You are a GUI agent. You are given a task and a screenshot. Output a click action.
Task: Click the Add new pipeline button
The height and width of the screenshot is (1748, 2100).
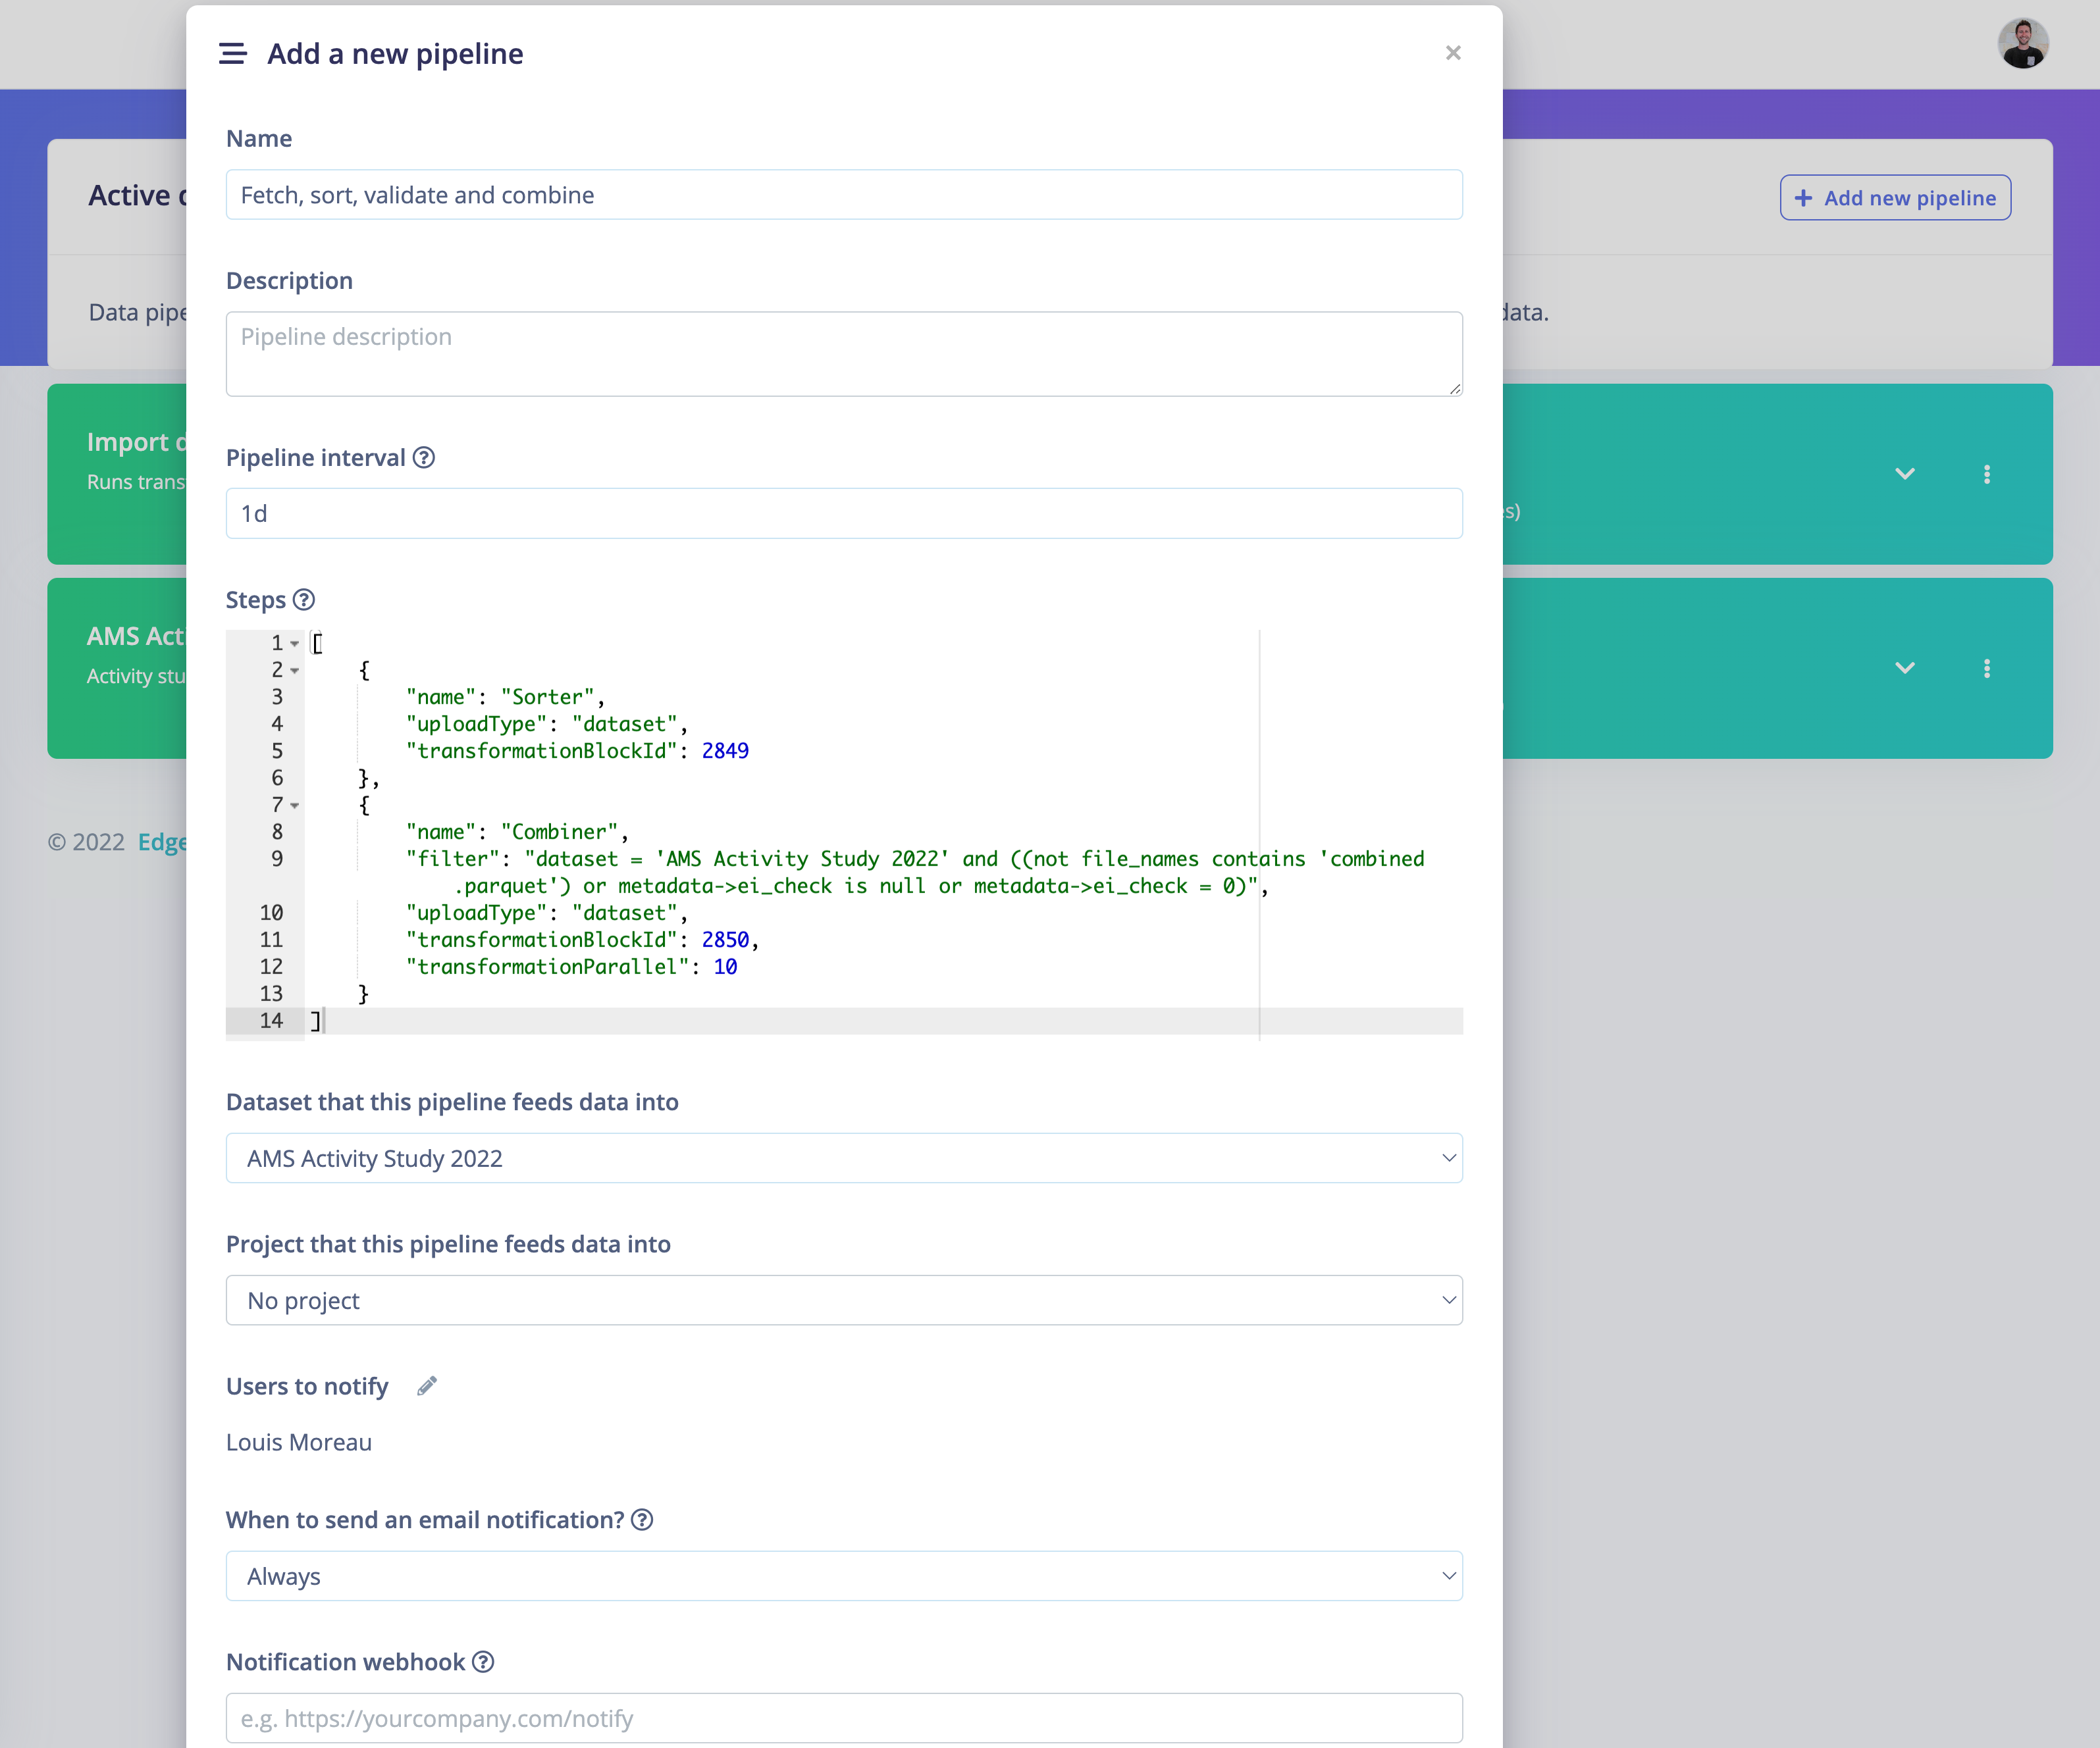point(1895,198)
